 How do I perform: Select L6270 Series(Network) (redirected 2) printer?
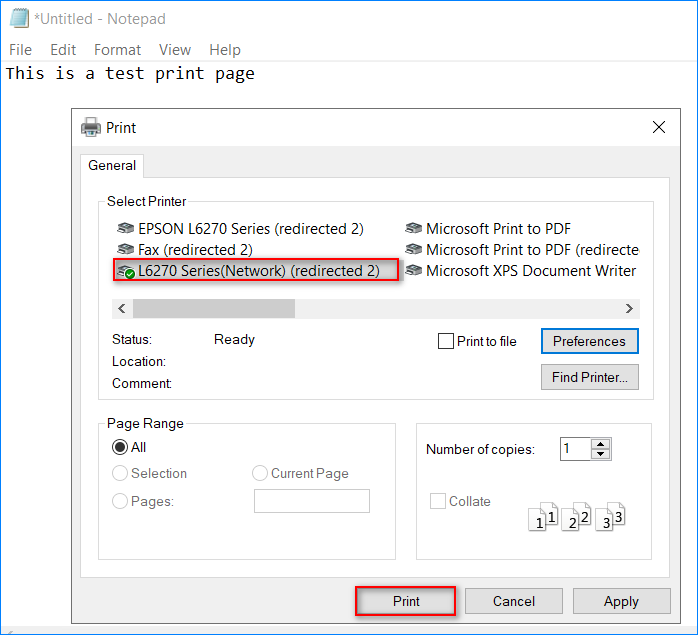(259, 270)
